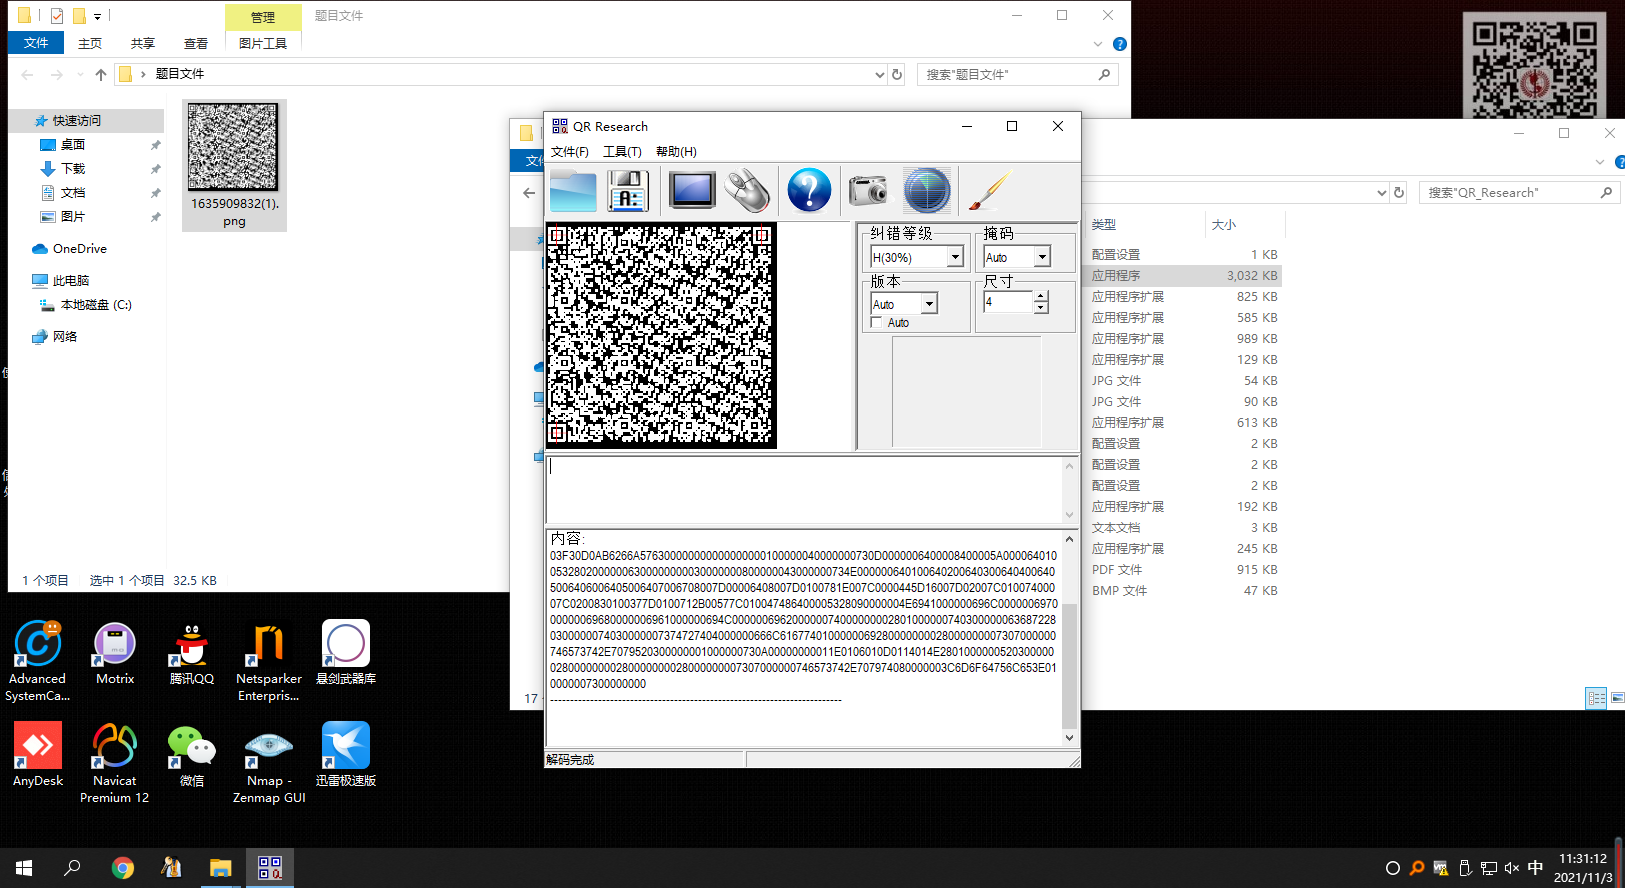This screenshot has height=888, width=1625.
Task: Click the clock showing 11:31:12
Action: tap(1583, 859)
